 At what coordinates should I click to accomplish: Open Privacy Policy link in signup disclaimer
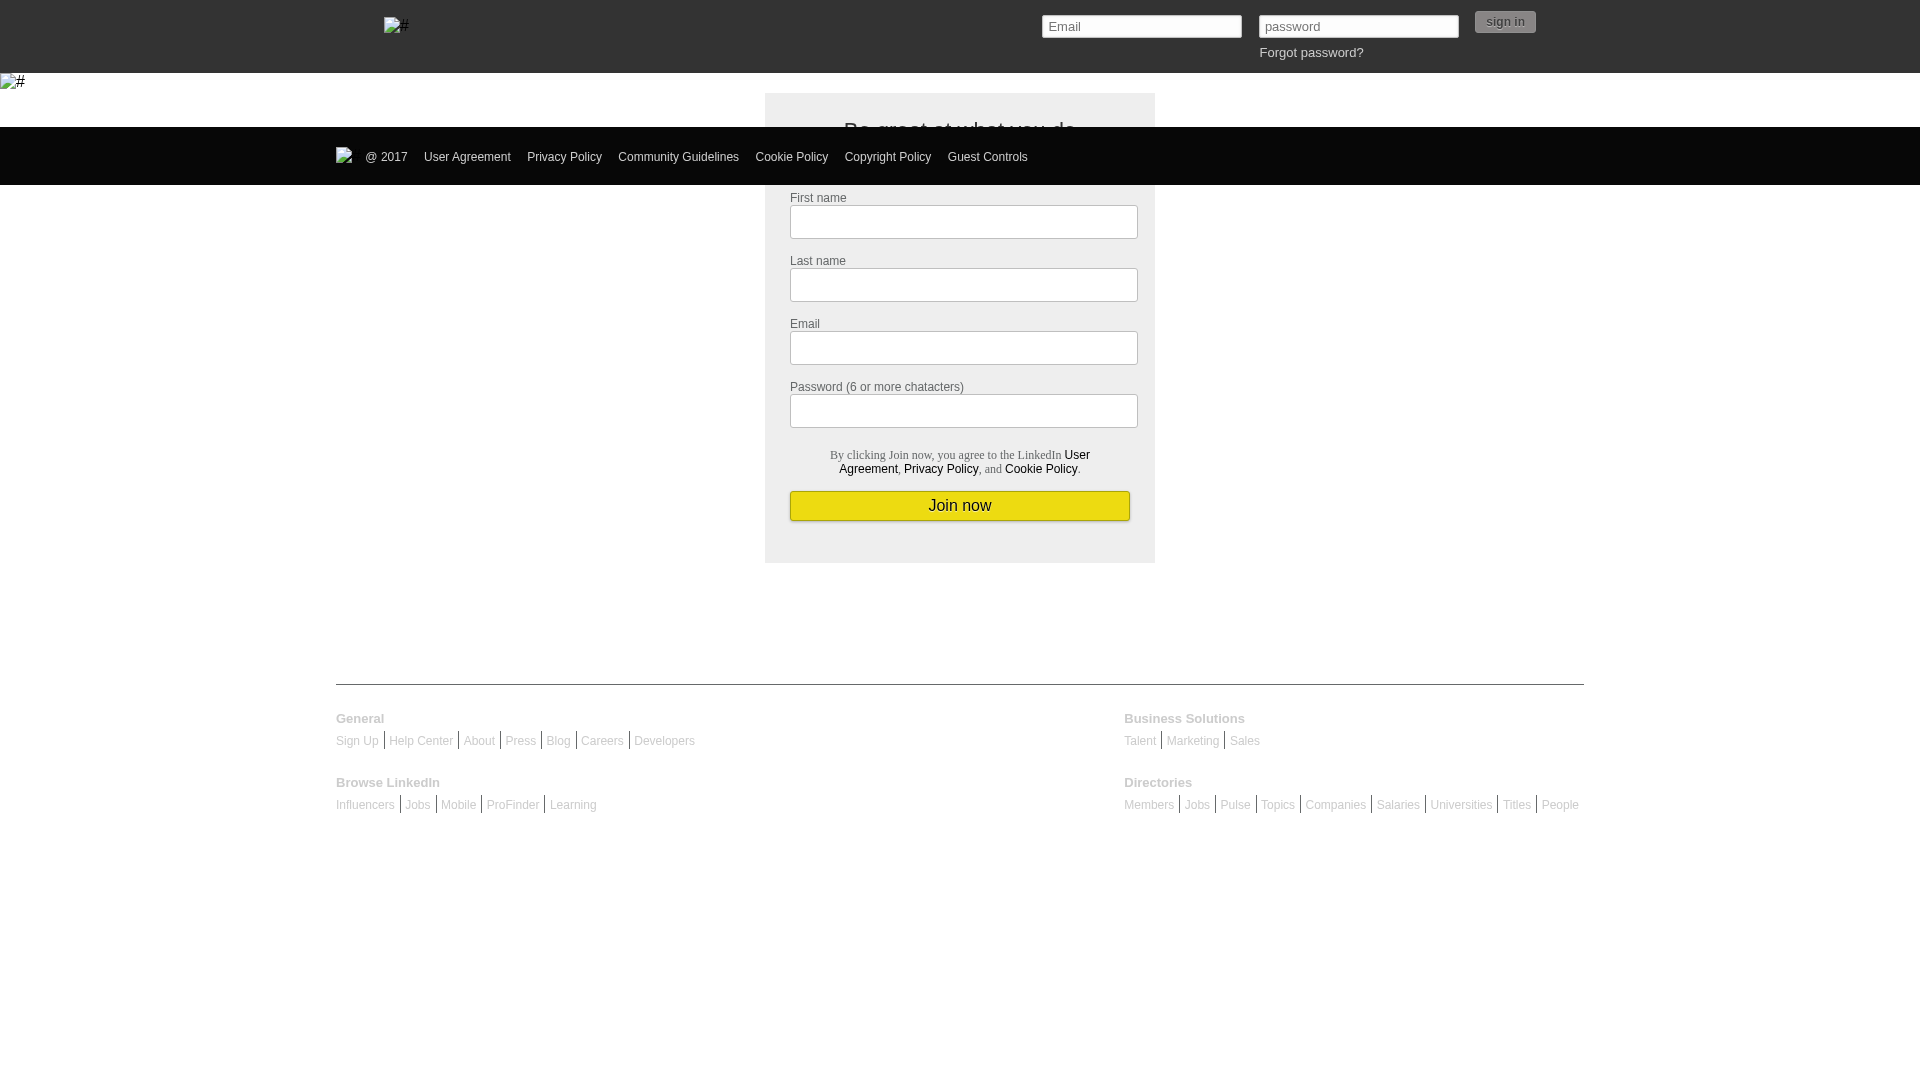pyautogui.click(x=941, y=469)
